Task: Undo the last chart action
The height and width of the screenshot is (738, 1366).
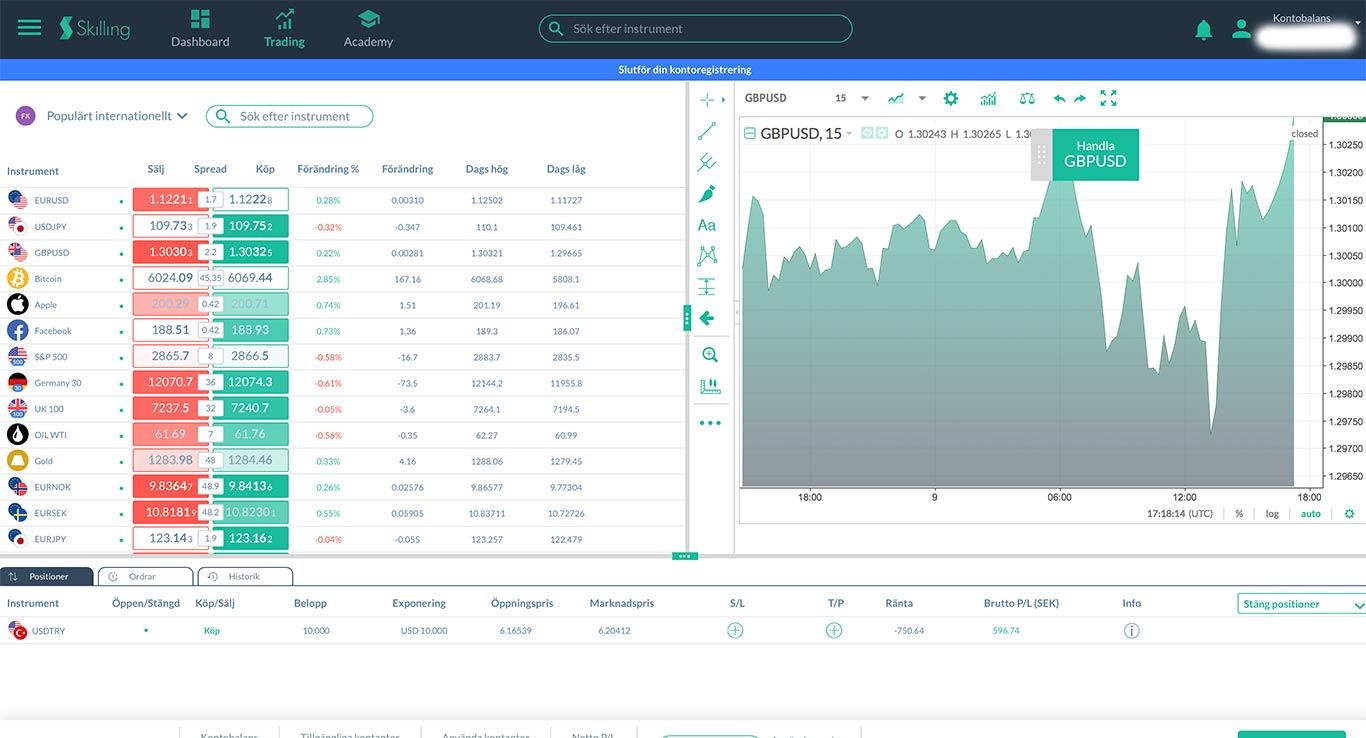Action: pos(1059,98)
